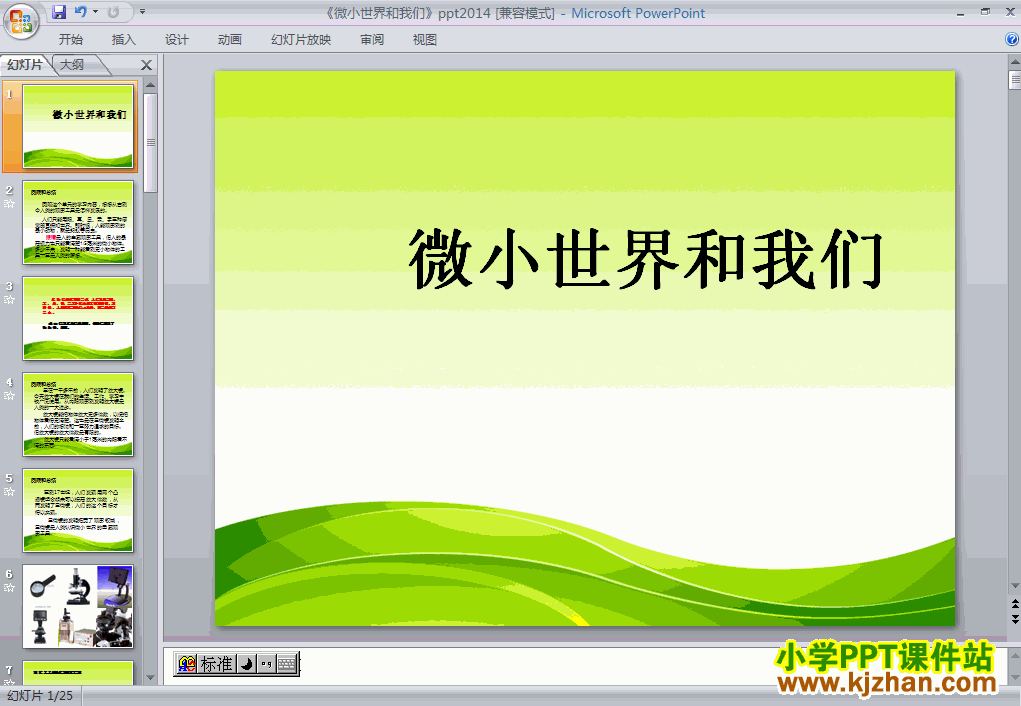Click the 幻灯片 1/25 status bar indicator

40,696
